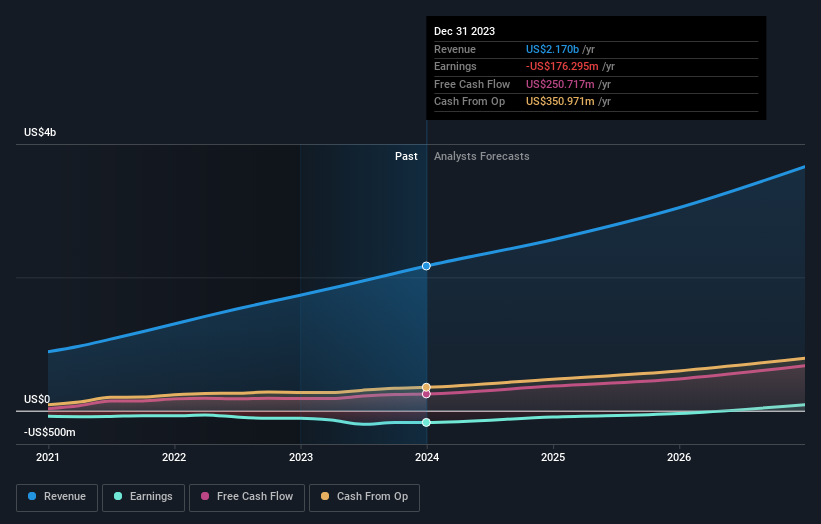Screen dimensions: 821x524
Task: Select the Cash From Op marker at 2024
Action: 426,387
